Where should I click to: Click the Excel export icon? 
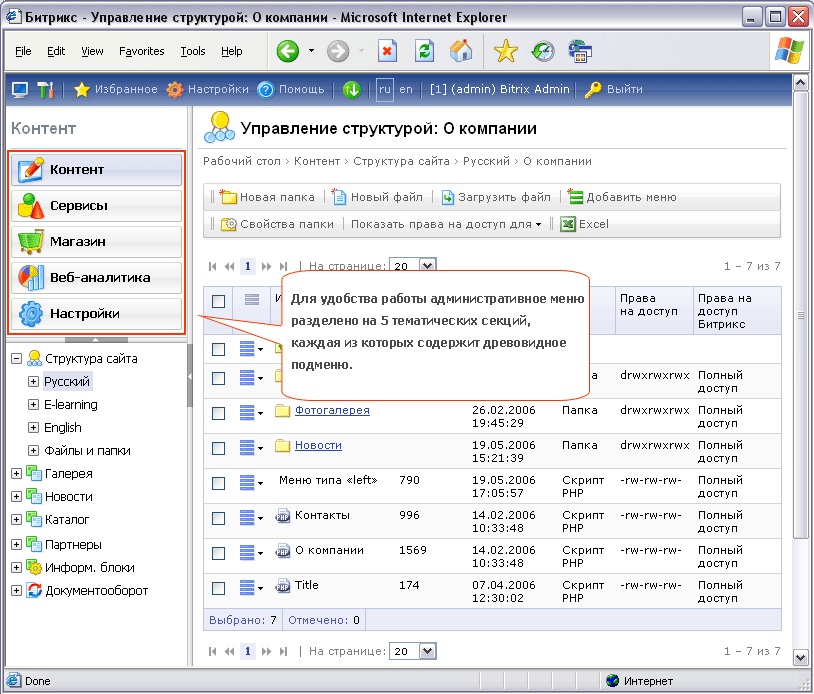pos(568,224)
